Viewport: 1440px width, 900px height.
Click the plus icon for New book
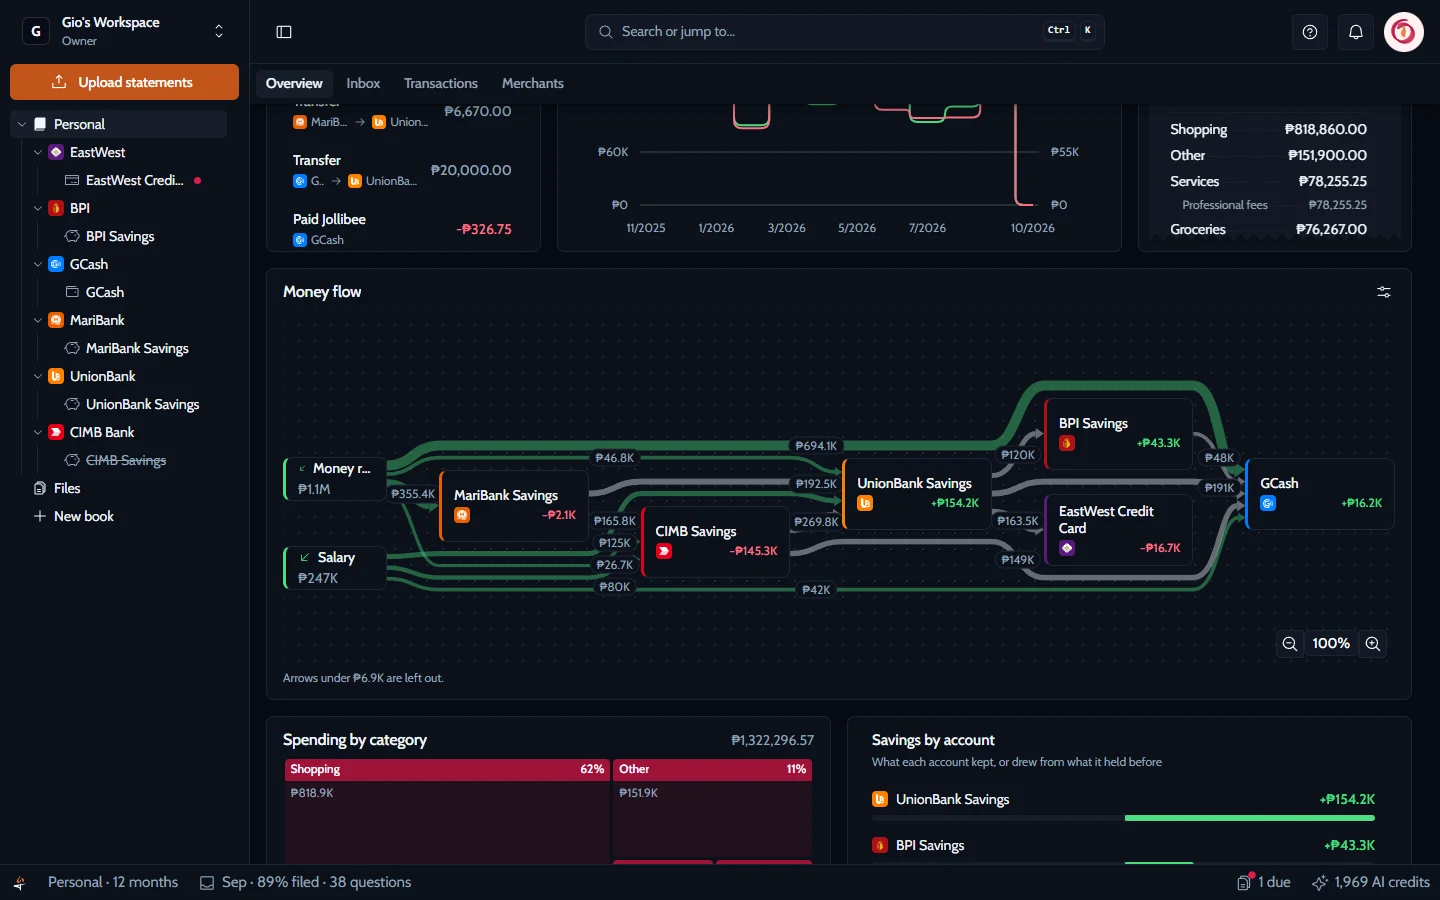click(40, 516)
